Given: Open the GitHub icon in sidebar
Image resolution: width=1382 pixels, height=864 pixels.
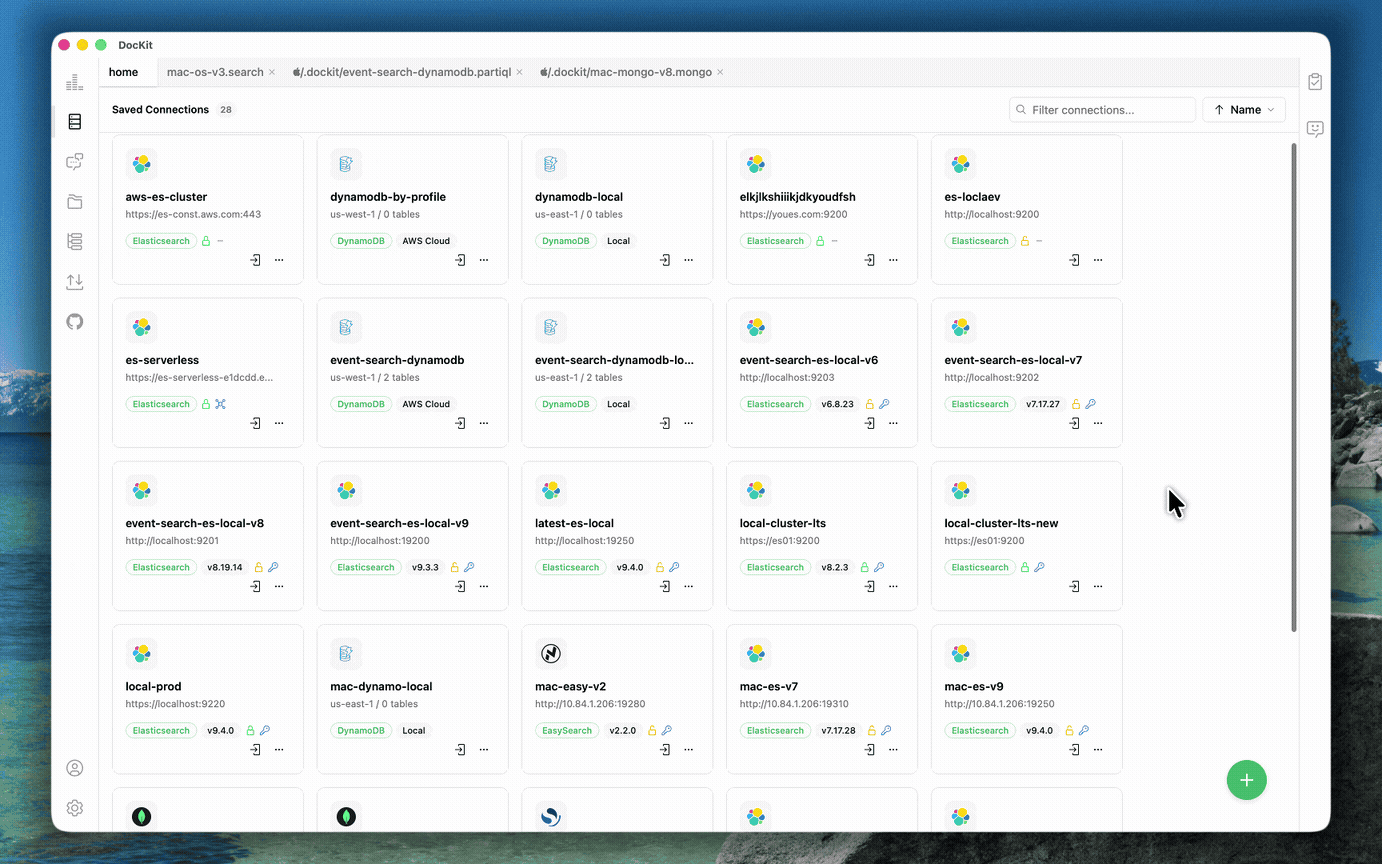Looking at the screenshot, I should click(x=75, y=322).
